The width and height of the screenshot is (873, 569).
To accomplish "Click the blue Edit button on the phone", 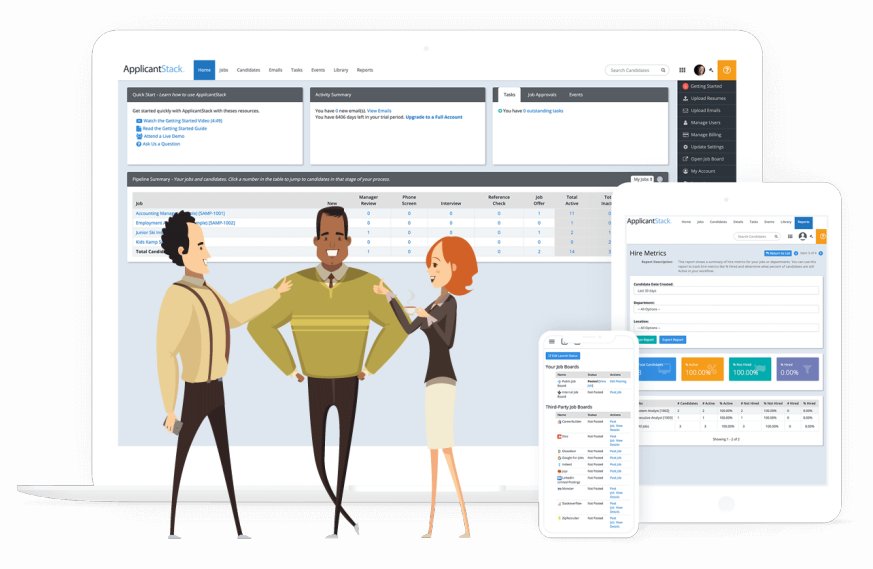I will click(562, 356).
